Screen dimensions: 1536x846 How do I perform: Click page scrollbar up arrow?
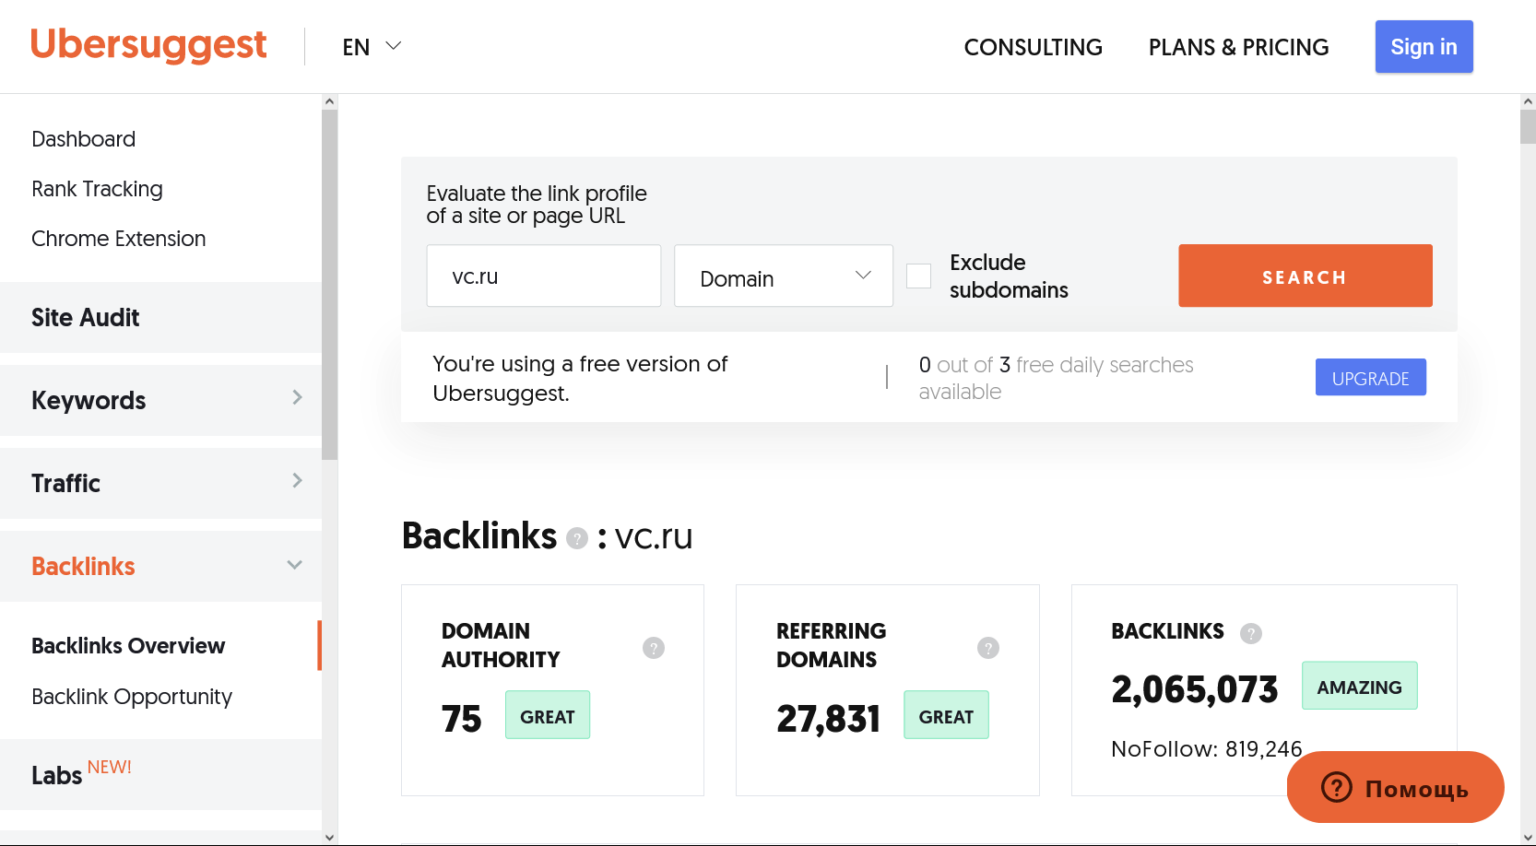(x=1528, y=101)
